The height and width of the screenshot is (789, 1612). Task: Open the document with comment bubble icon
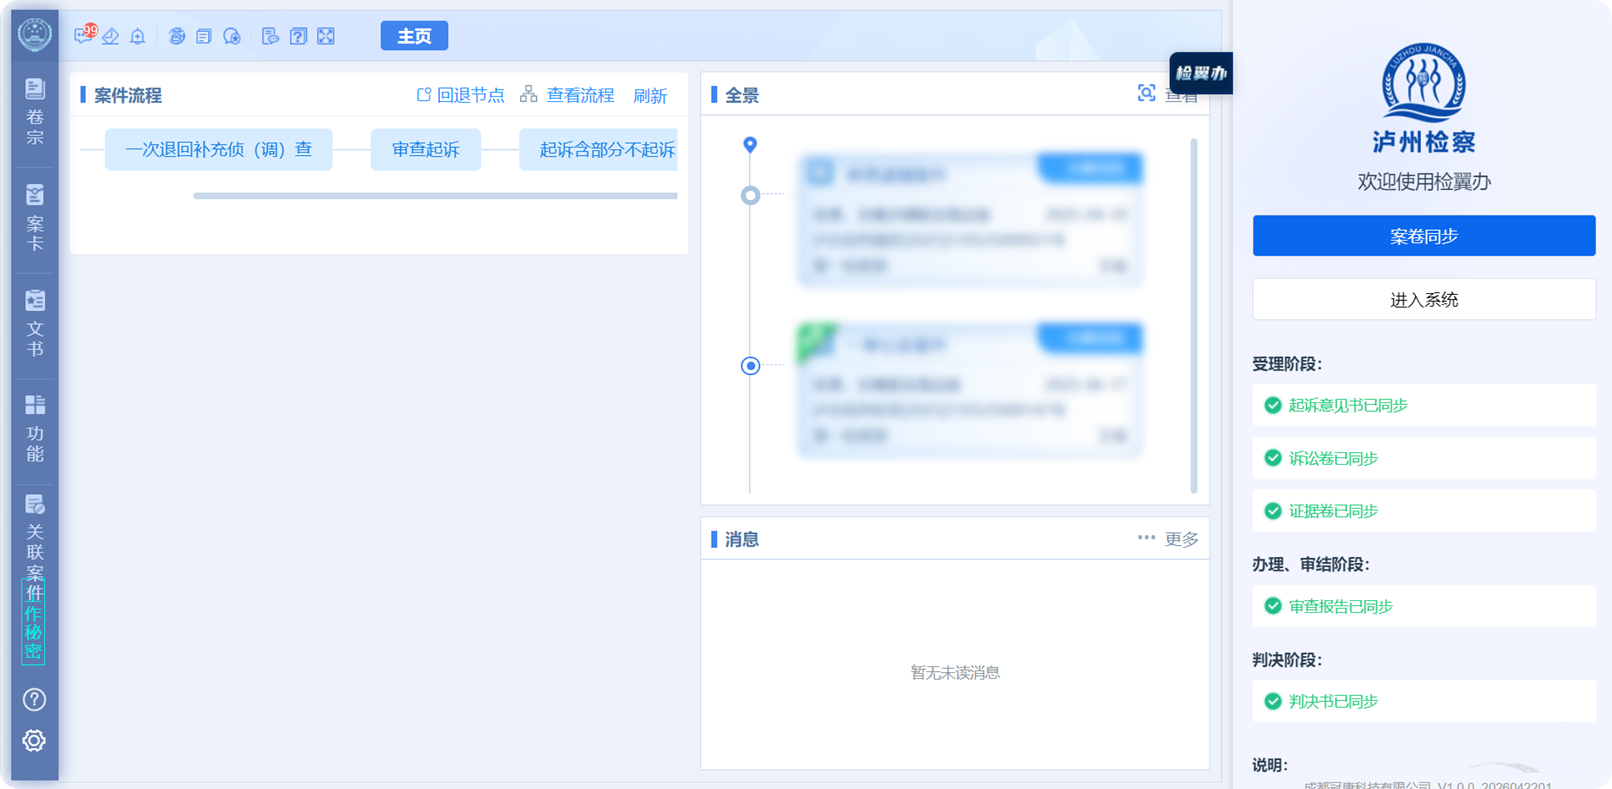(270, 37)
